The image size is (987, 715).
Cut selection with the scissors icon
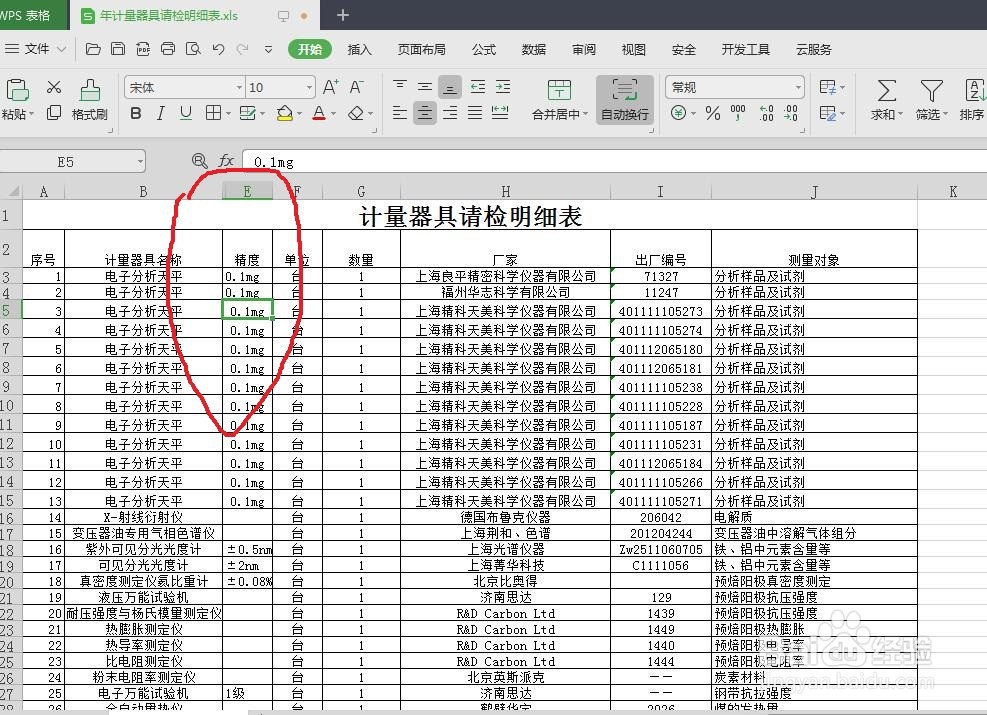54,87
